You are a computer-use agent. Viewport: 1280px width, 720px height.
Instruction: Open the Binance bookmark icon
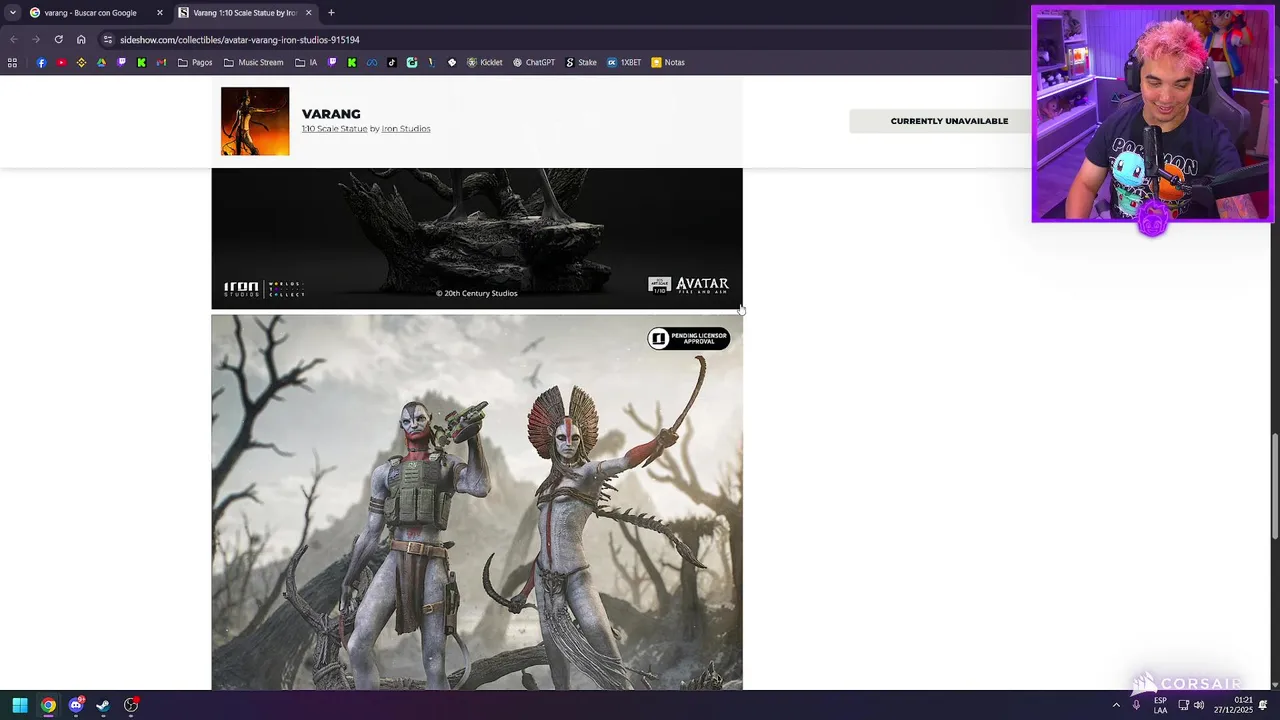coord(82,62)
